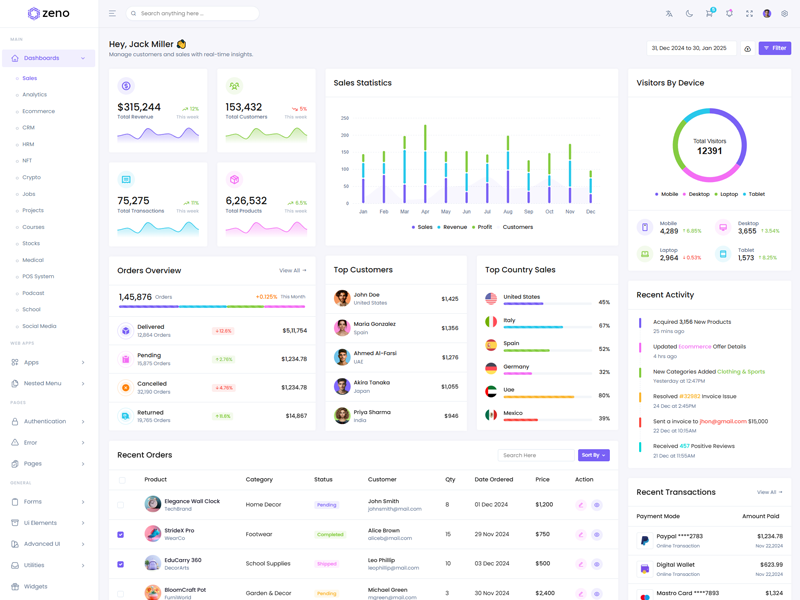Image resolution: width=800 pixels, height=600 pixels.
Task: Click the purple Filter button
Action: 774,48
